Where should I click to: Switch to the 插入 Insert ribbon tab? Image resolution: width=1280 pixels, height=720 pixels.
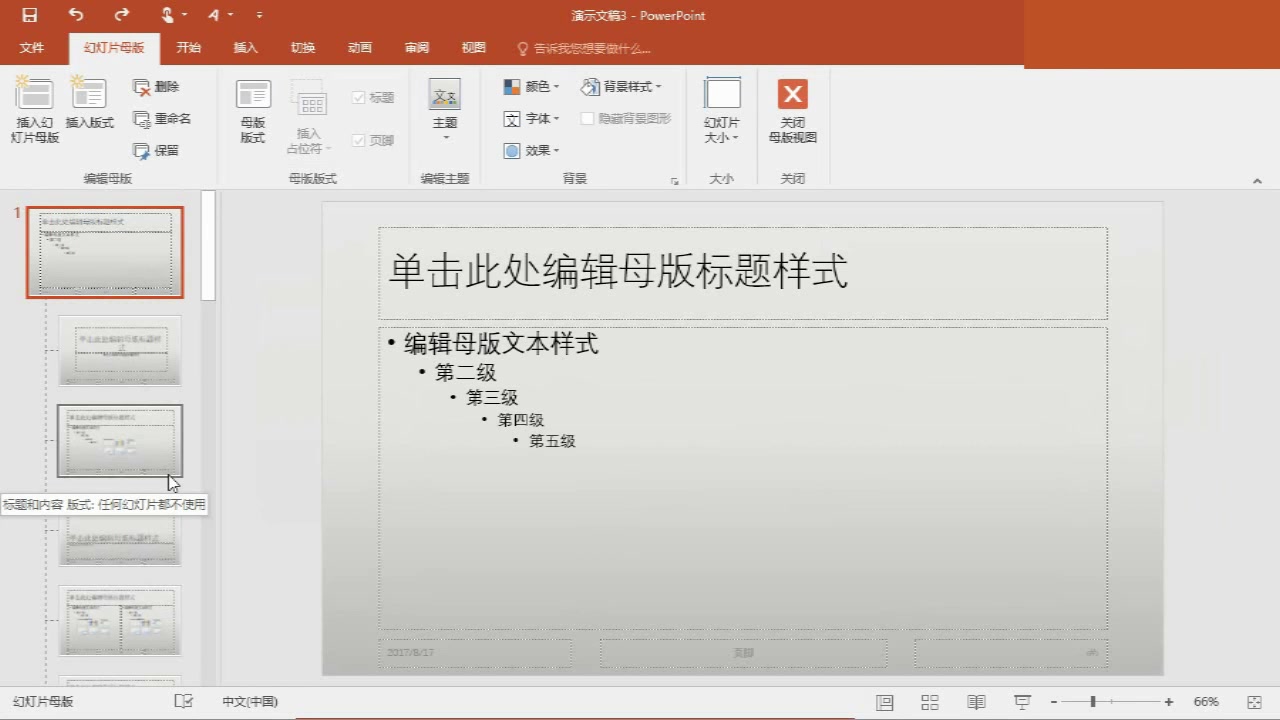tap(245, 48)
